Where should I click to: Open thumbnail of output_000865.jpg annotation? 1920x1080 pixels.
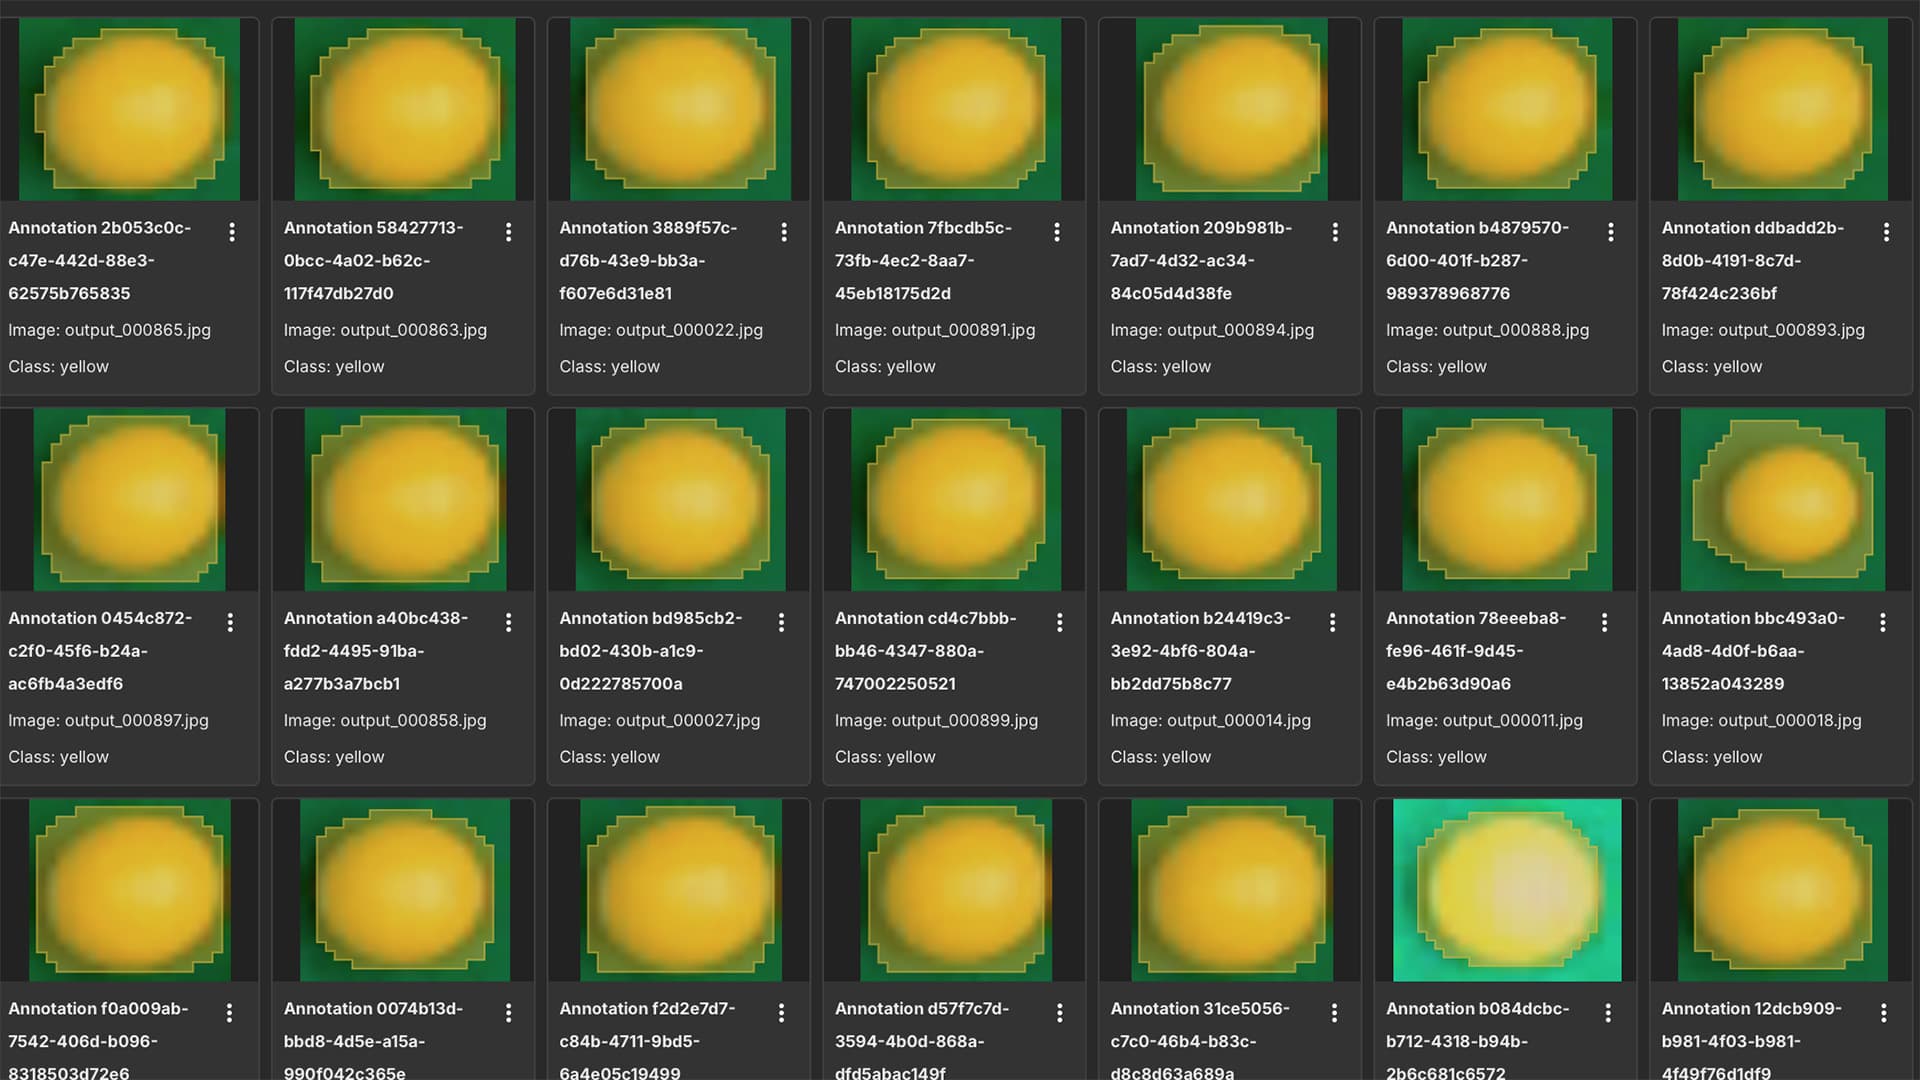(129, 109)
